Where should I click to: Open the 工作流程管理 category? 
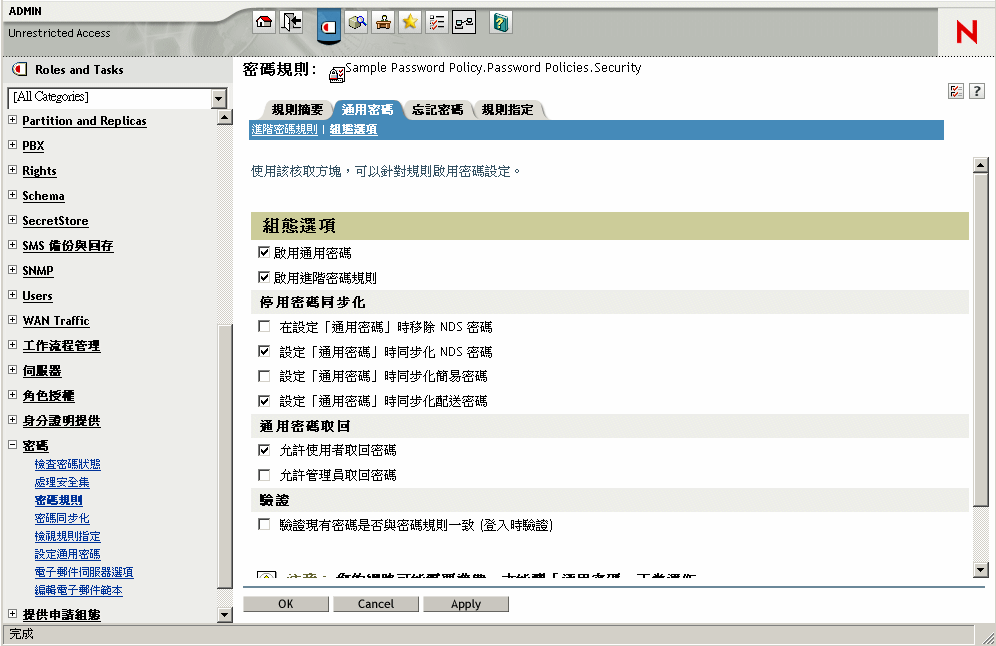pos(61,346)
